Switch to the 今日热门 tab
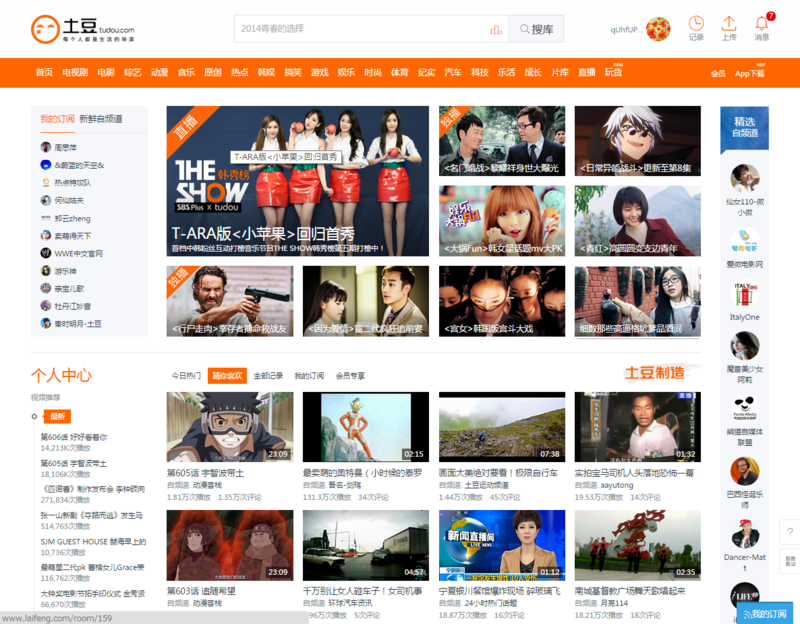Viewport: 800px width, 624px height. tap(186, 376)
